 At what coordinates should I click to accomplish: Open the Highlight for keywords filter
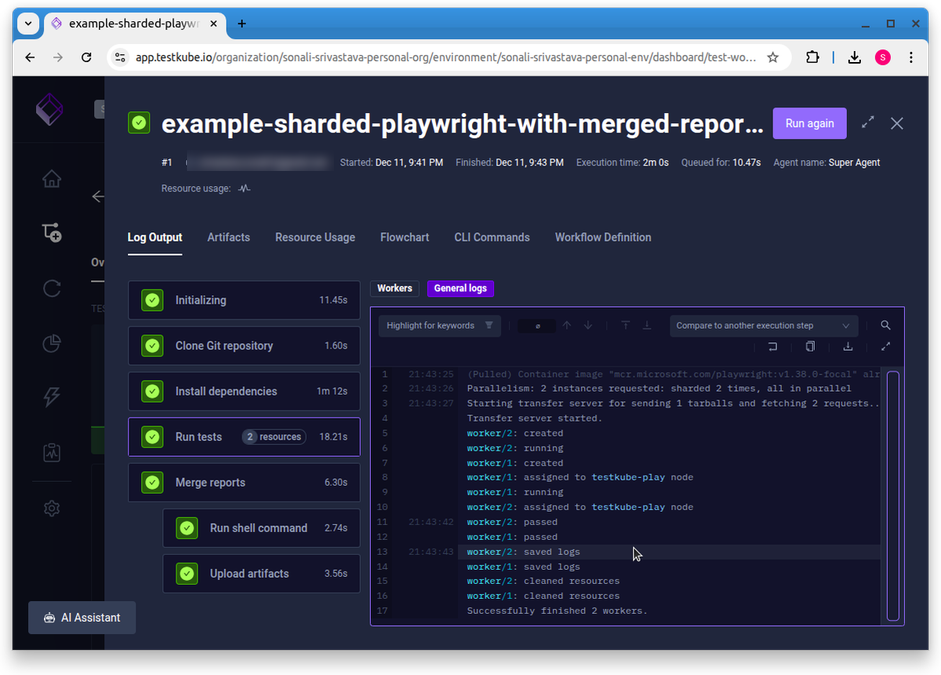(x=439, y=326)
